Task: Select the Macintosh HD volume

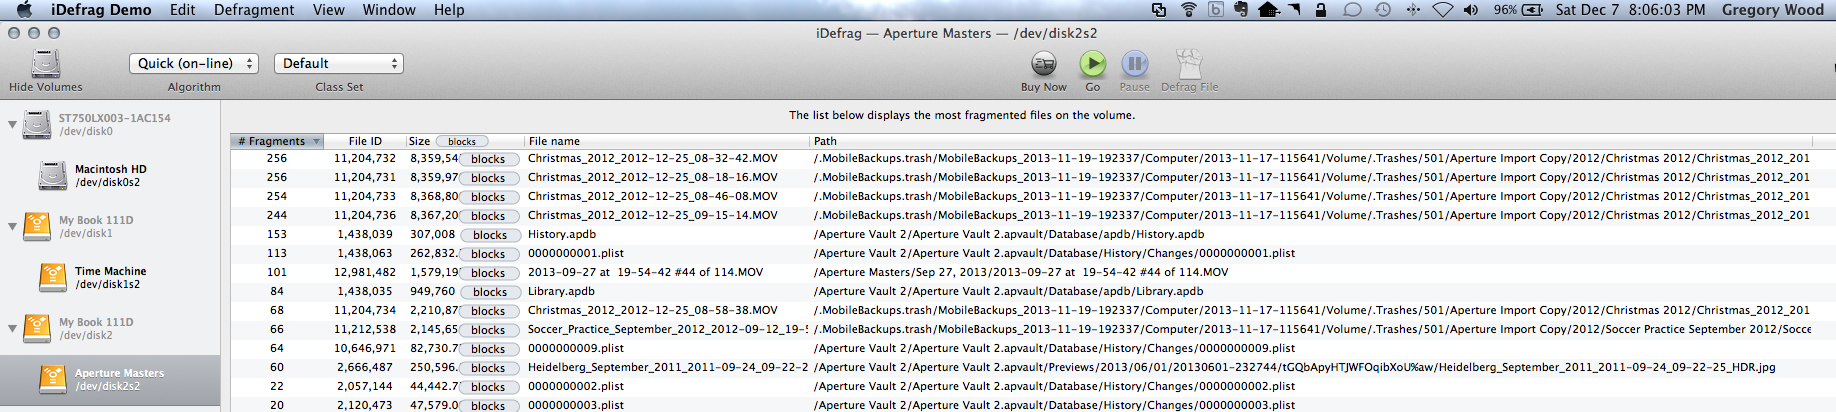Action: (x=110, y=176)
